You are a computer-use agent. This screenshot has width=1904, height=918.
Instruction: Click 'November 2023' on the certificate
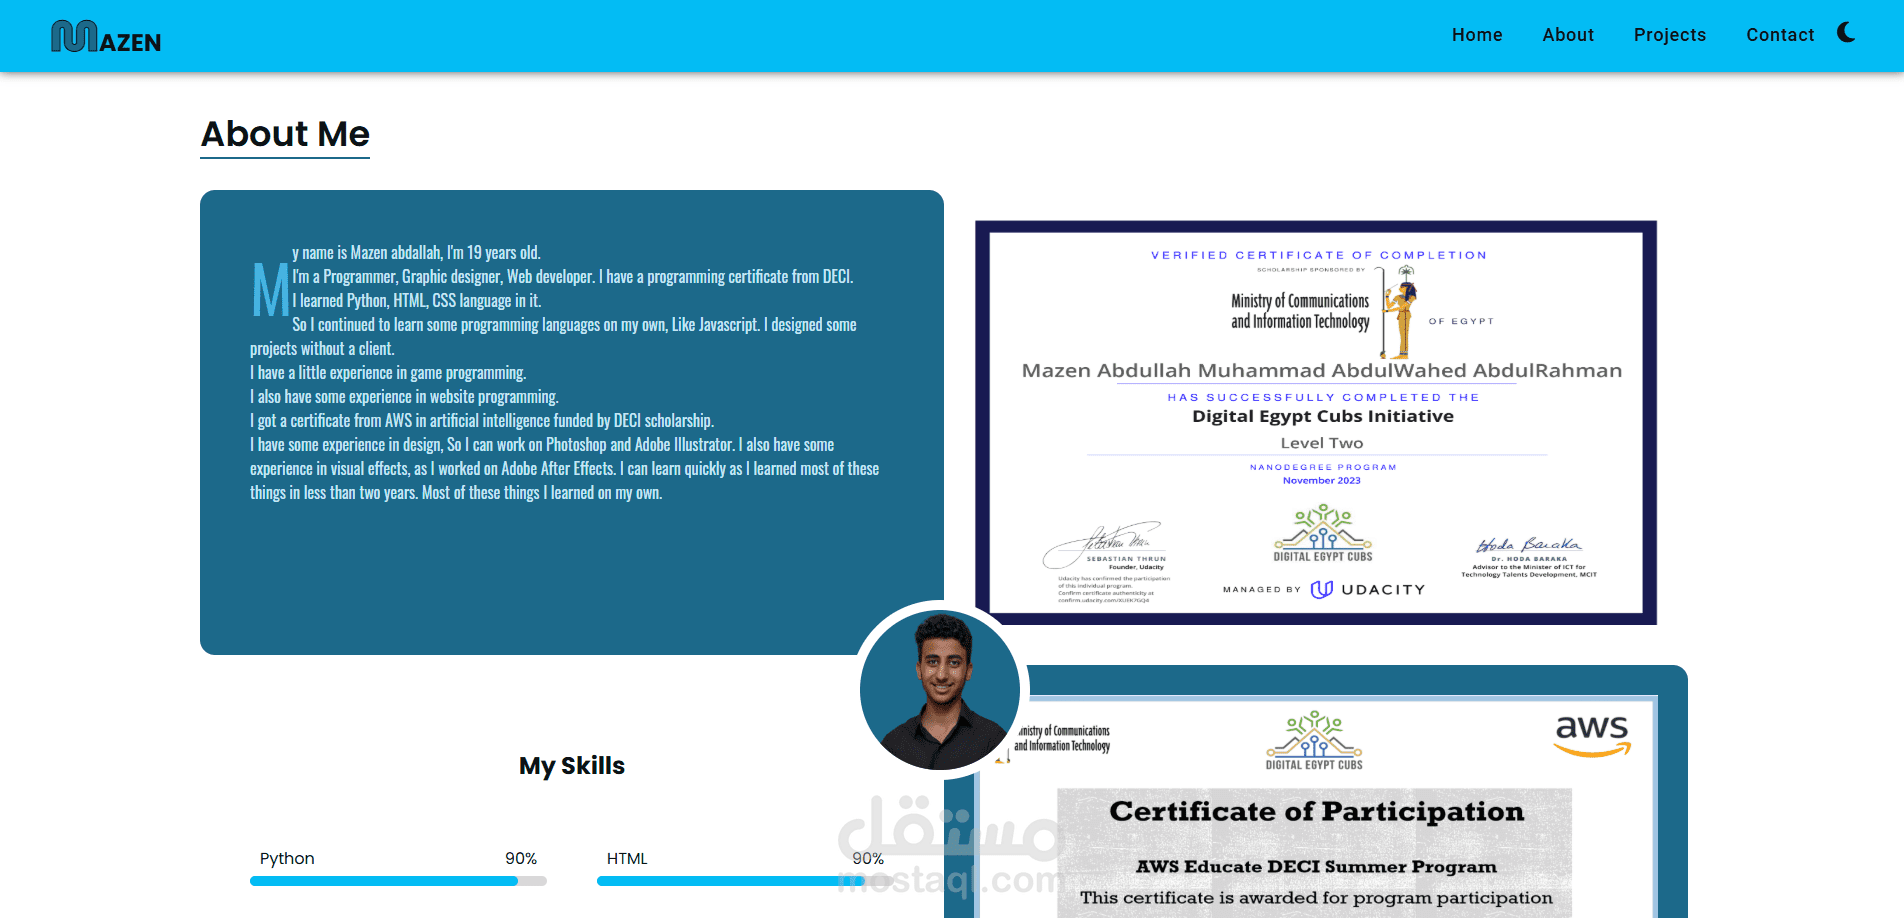click(1322, 481)
